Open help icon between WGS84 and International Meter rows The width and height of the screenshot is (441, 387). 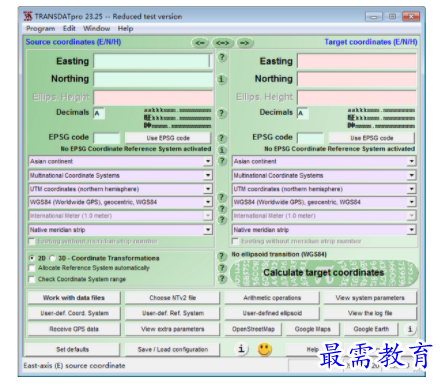222,209
